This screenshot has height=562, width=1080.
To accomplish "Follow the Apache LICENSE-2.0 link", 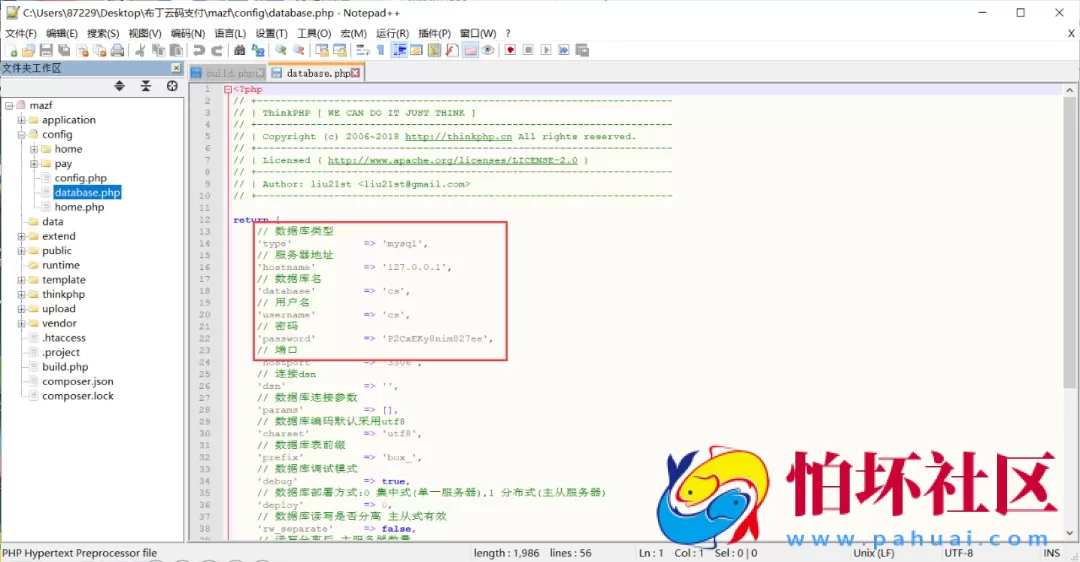I will point(453,160).
